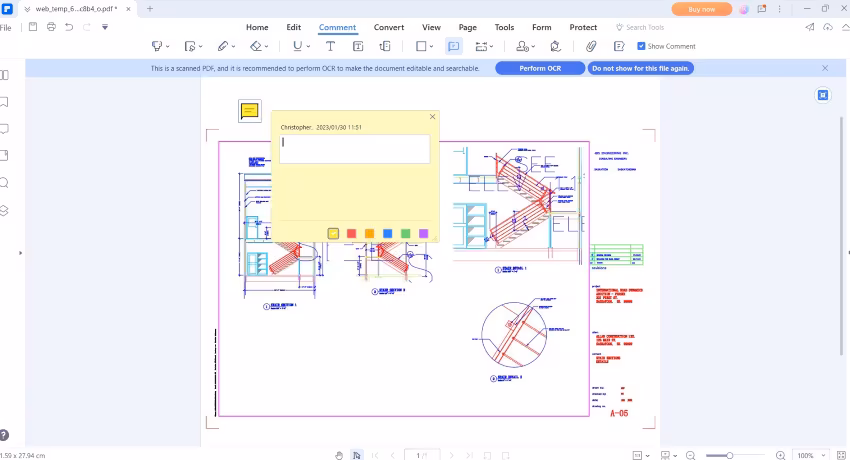850x460 pixels.
Task: Open the Layers side panel
Action: tap(4, 210)
